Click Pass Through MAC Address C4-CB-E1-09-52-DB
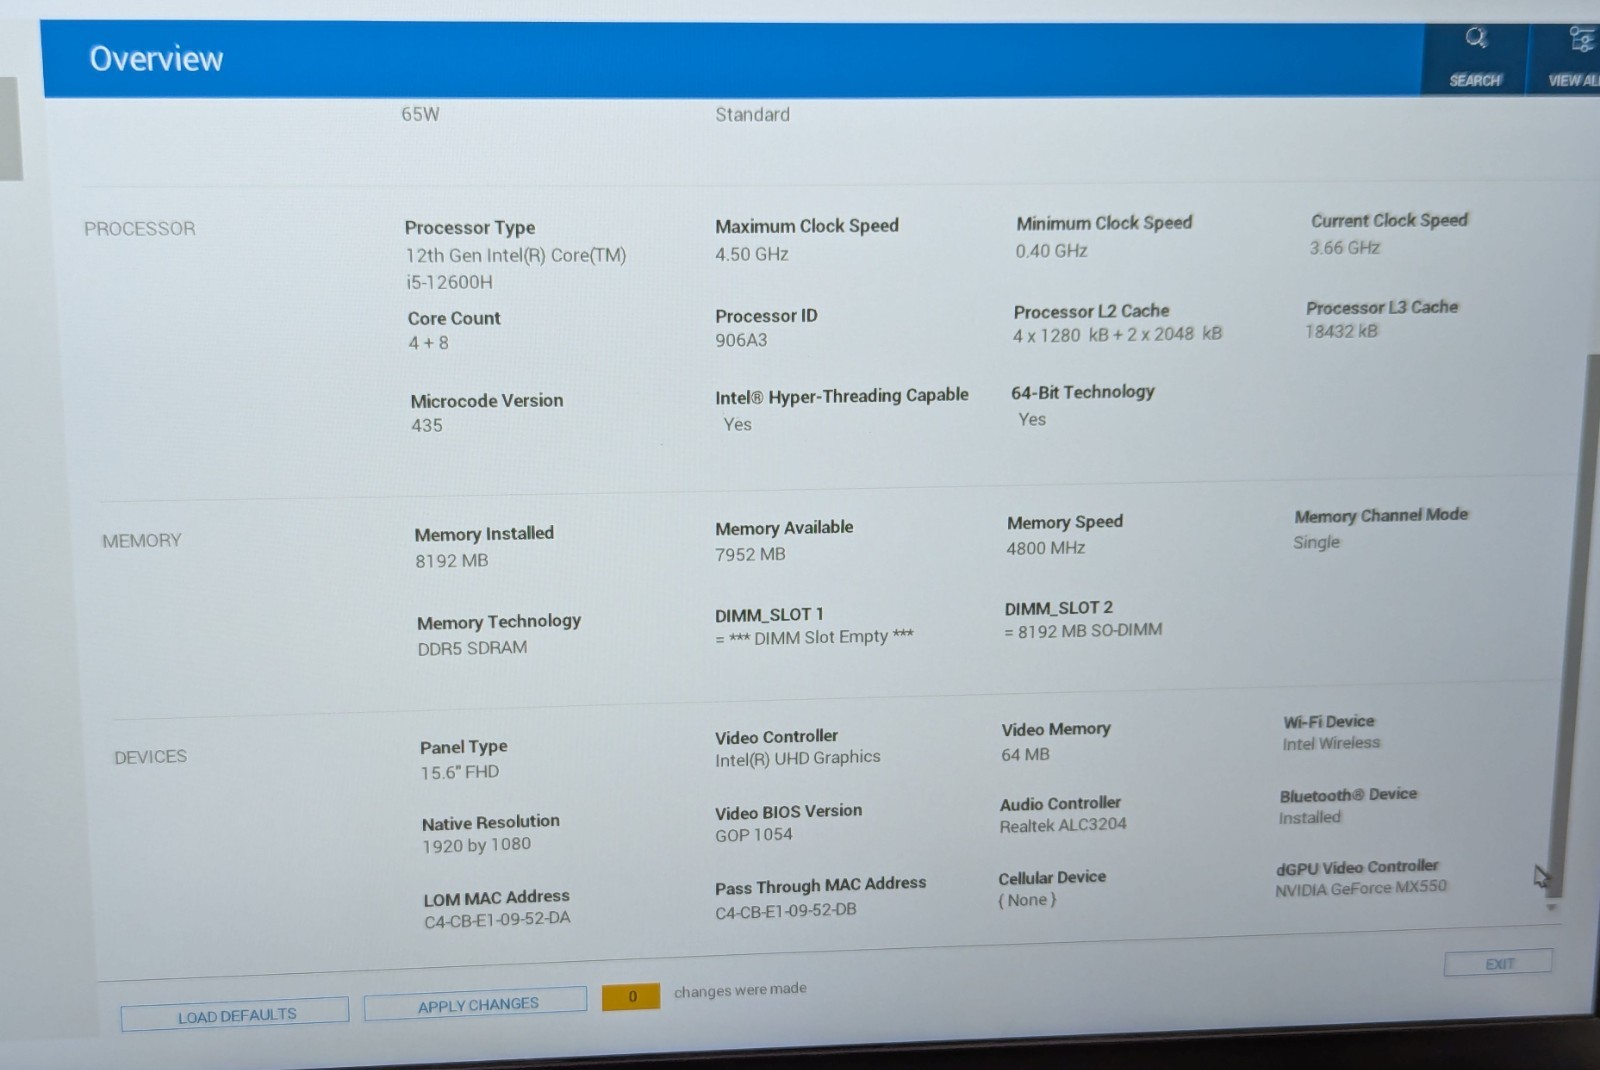Viewport: 1600px width, 1070px height. 785,910
